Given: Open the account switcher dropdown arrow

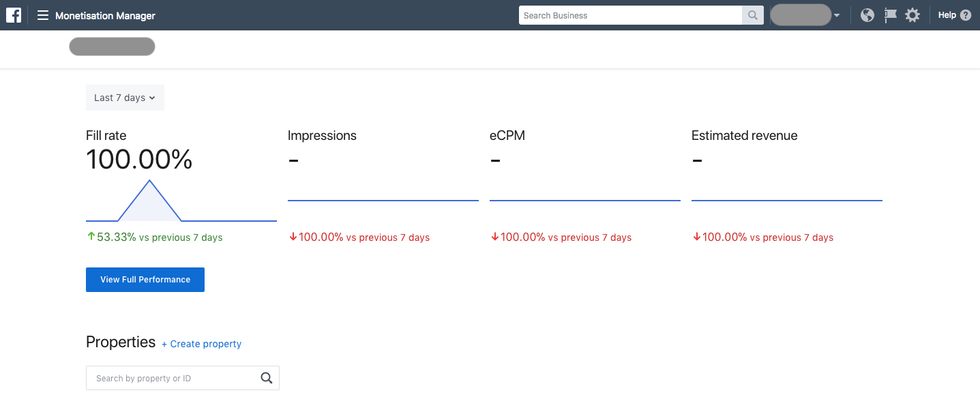Looking at the screenshot, I should pos(836,16).
